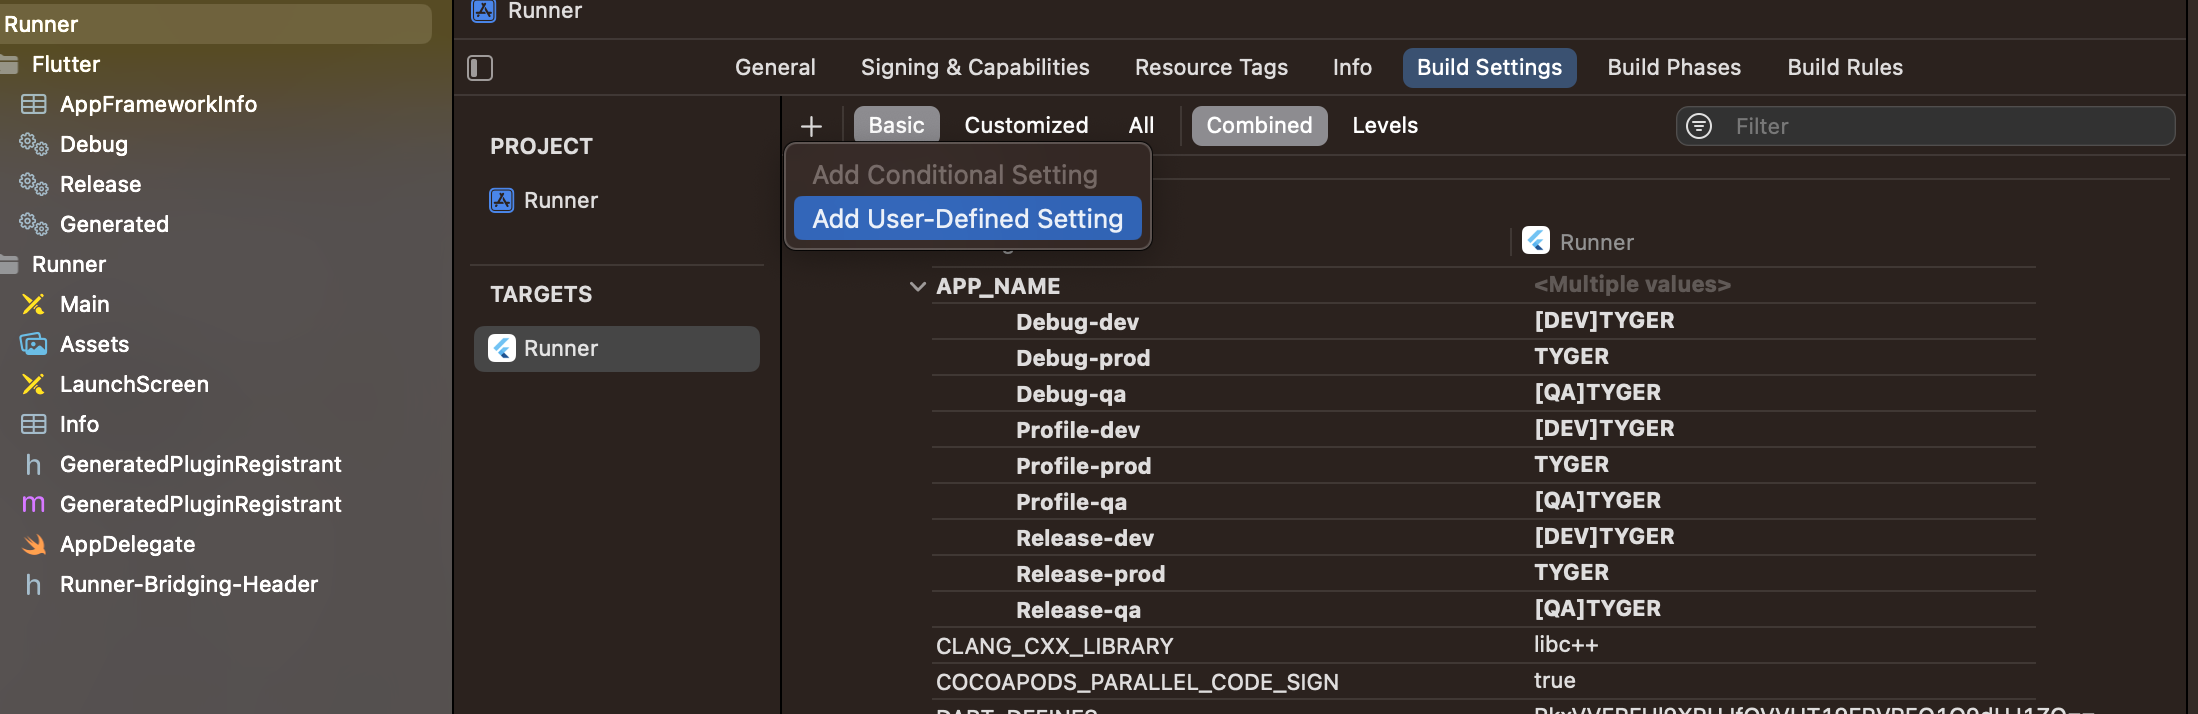Screen dimensions: 2198x714
Task: Click the Release-prod configuration row
Action: click(1484, 574)
